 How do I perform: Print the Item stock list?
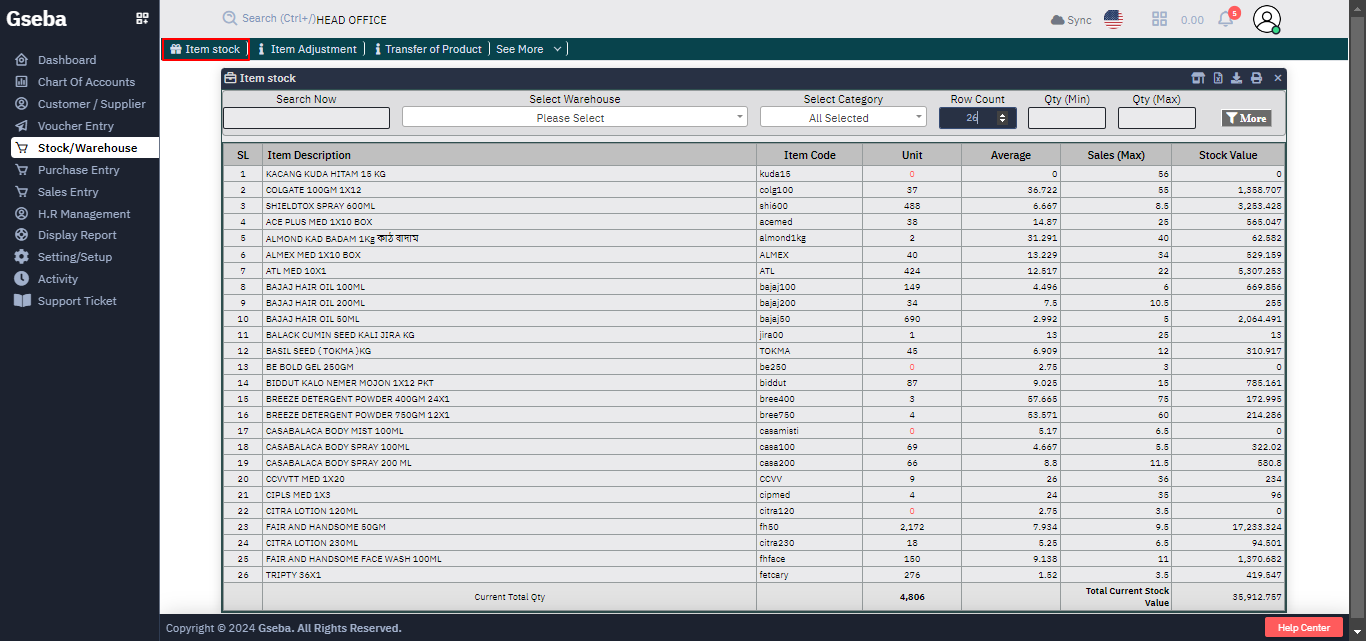pos(1256,78)
